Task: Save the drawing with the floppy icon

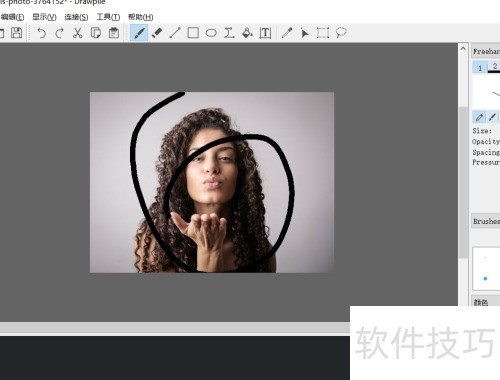Action: click(x=16, y=33)
